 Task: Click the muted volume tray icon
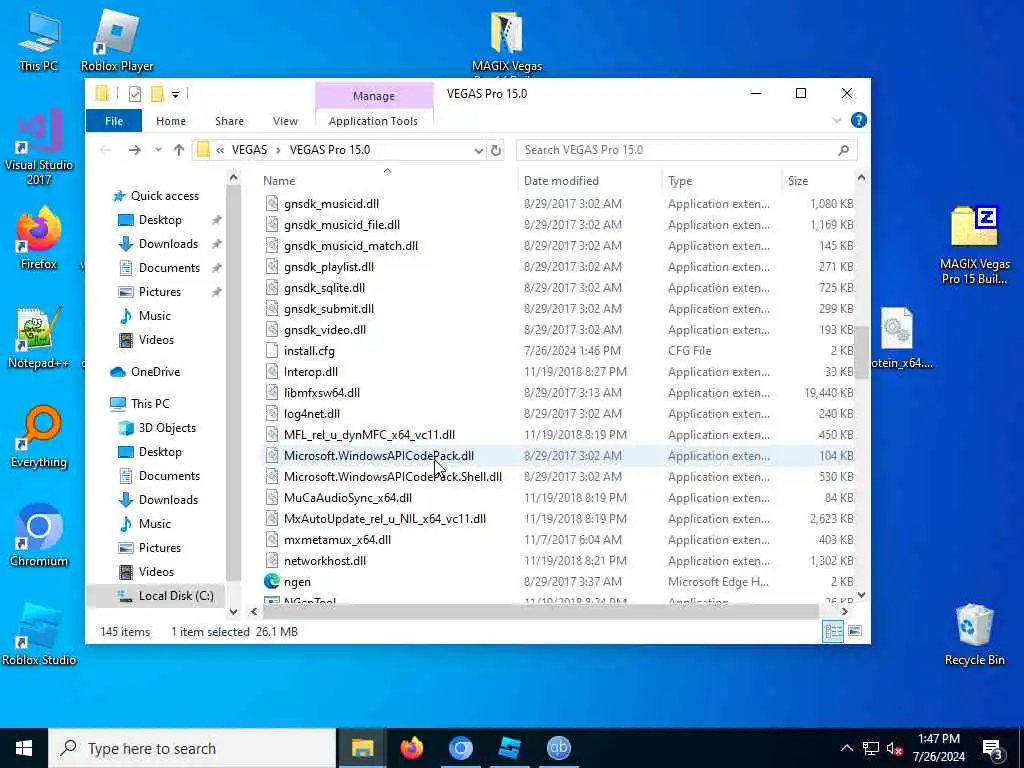click(895, 748)
